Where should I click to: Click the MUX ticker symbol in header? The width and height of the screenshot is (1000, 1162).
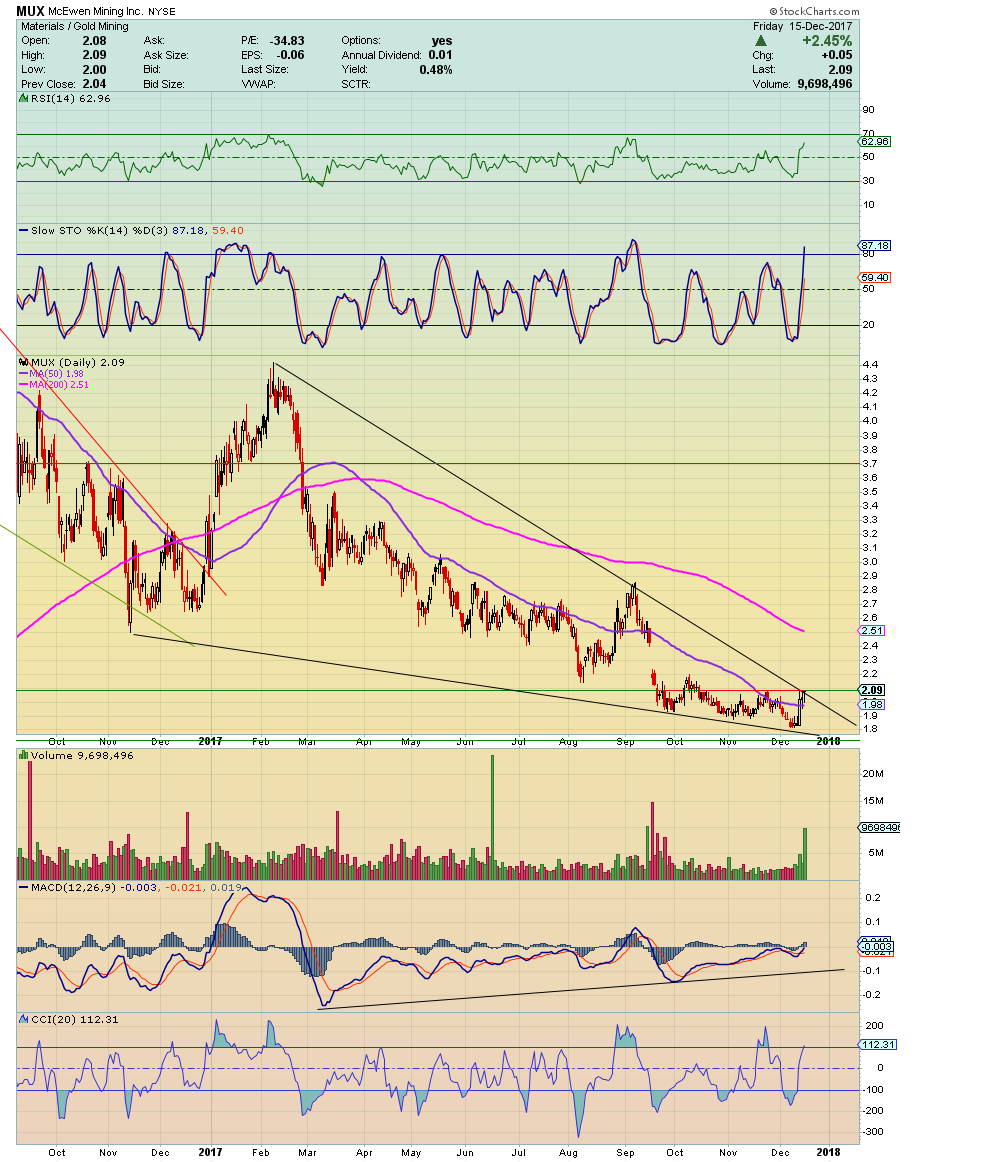click(x=30, y=11)
